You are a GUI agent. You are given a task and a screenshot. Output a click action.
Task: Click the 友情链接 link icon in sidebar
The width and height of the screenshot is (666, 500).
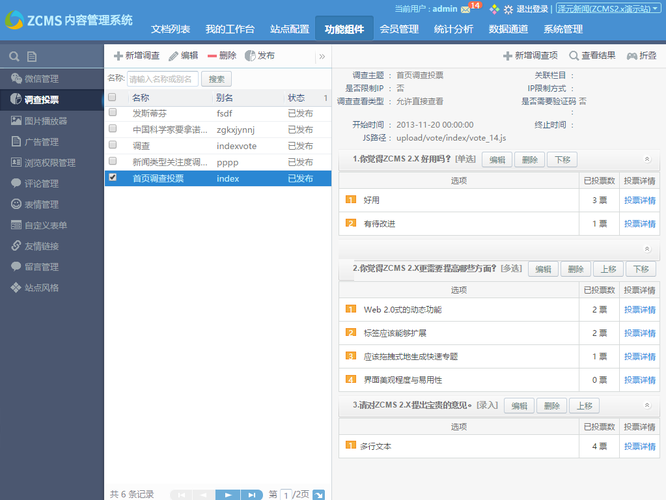point(16,246)
